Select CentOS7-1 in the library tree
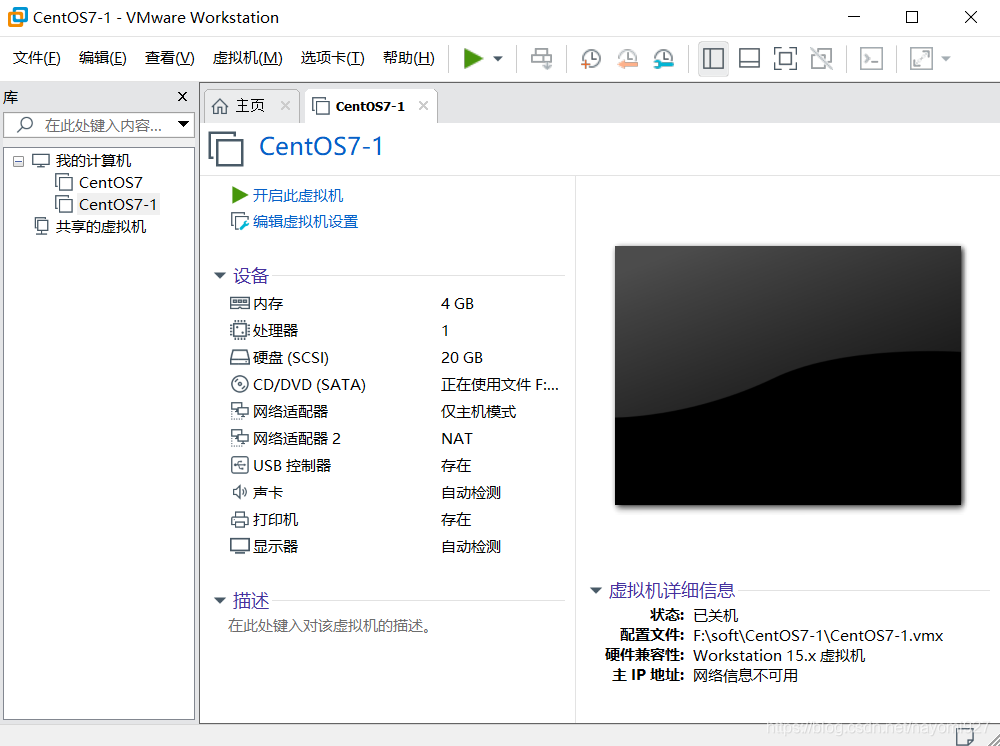The height and width of the screenshot is (746, 1000). tap(117, 205)
